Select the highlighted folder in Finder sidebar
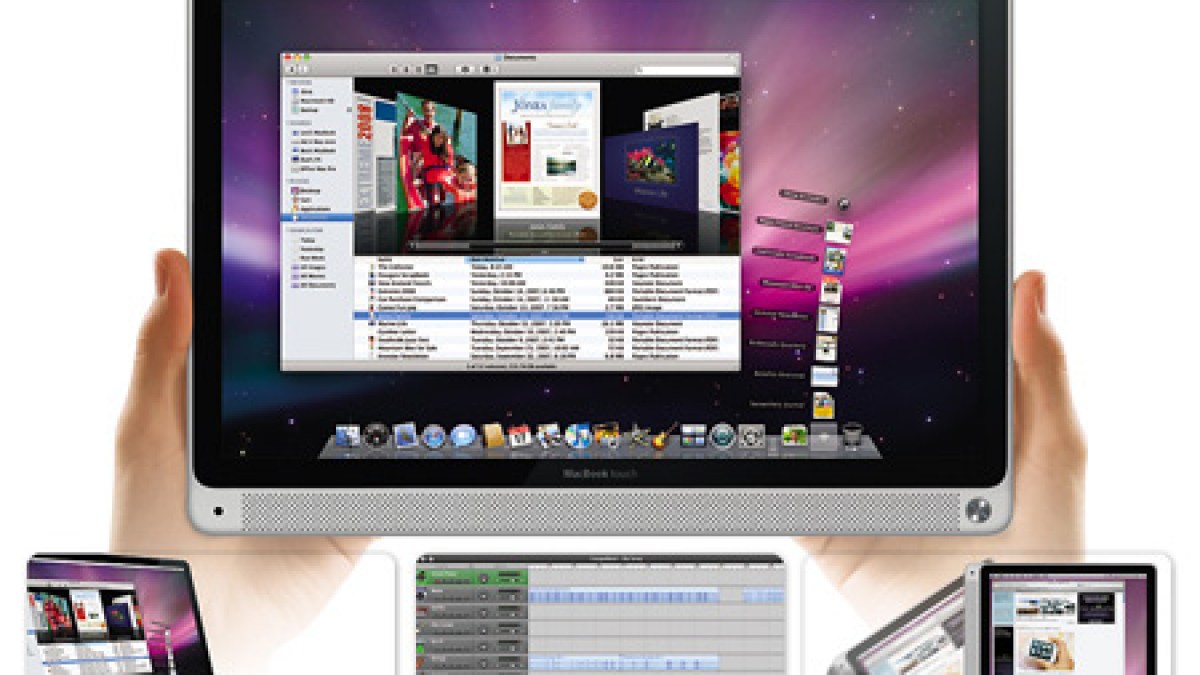 [318, 216]
